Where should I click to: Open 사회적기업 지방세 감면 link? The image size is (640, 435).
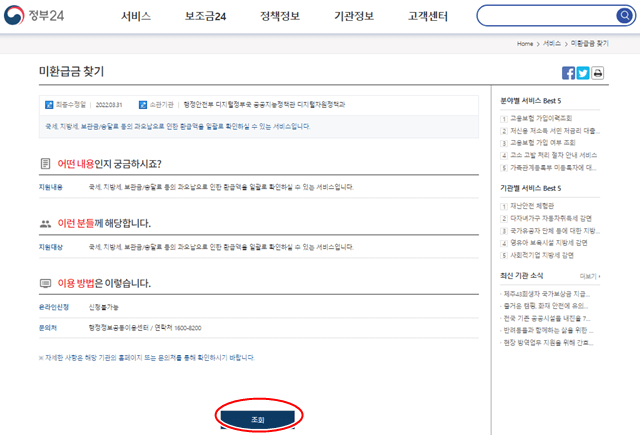(542, 255)
